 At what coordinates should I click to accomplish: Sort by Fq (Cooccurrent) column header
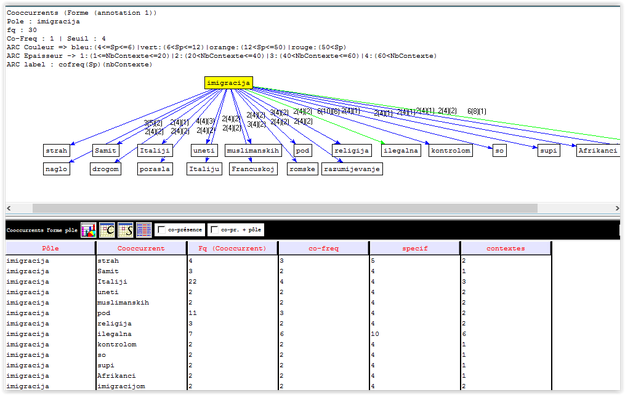pos(232,248)
